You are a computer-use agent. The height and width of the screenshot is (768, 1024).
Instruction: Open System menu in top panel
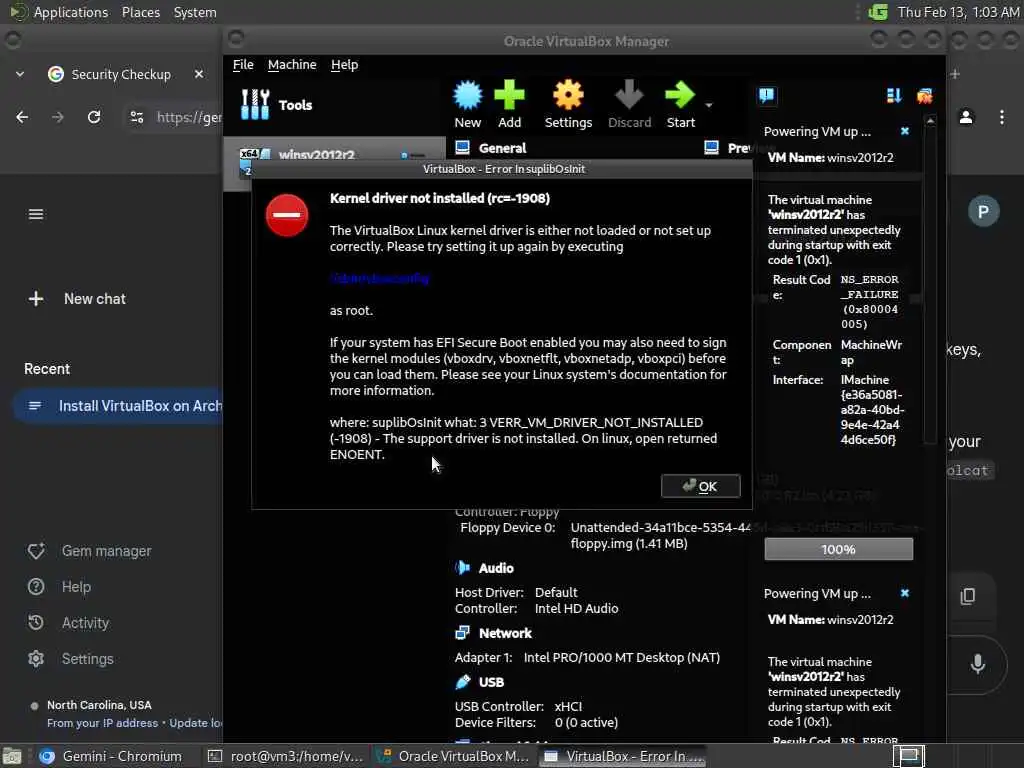[x=195, y=12]
